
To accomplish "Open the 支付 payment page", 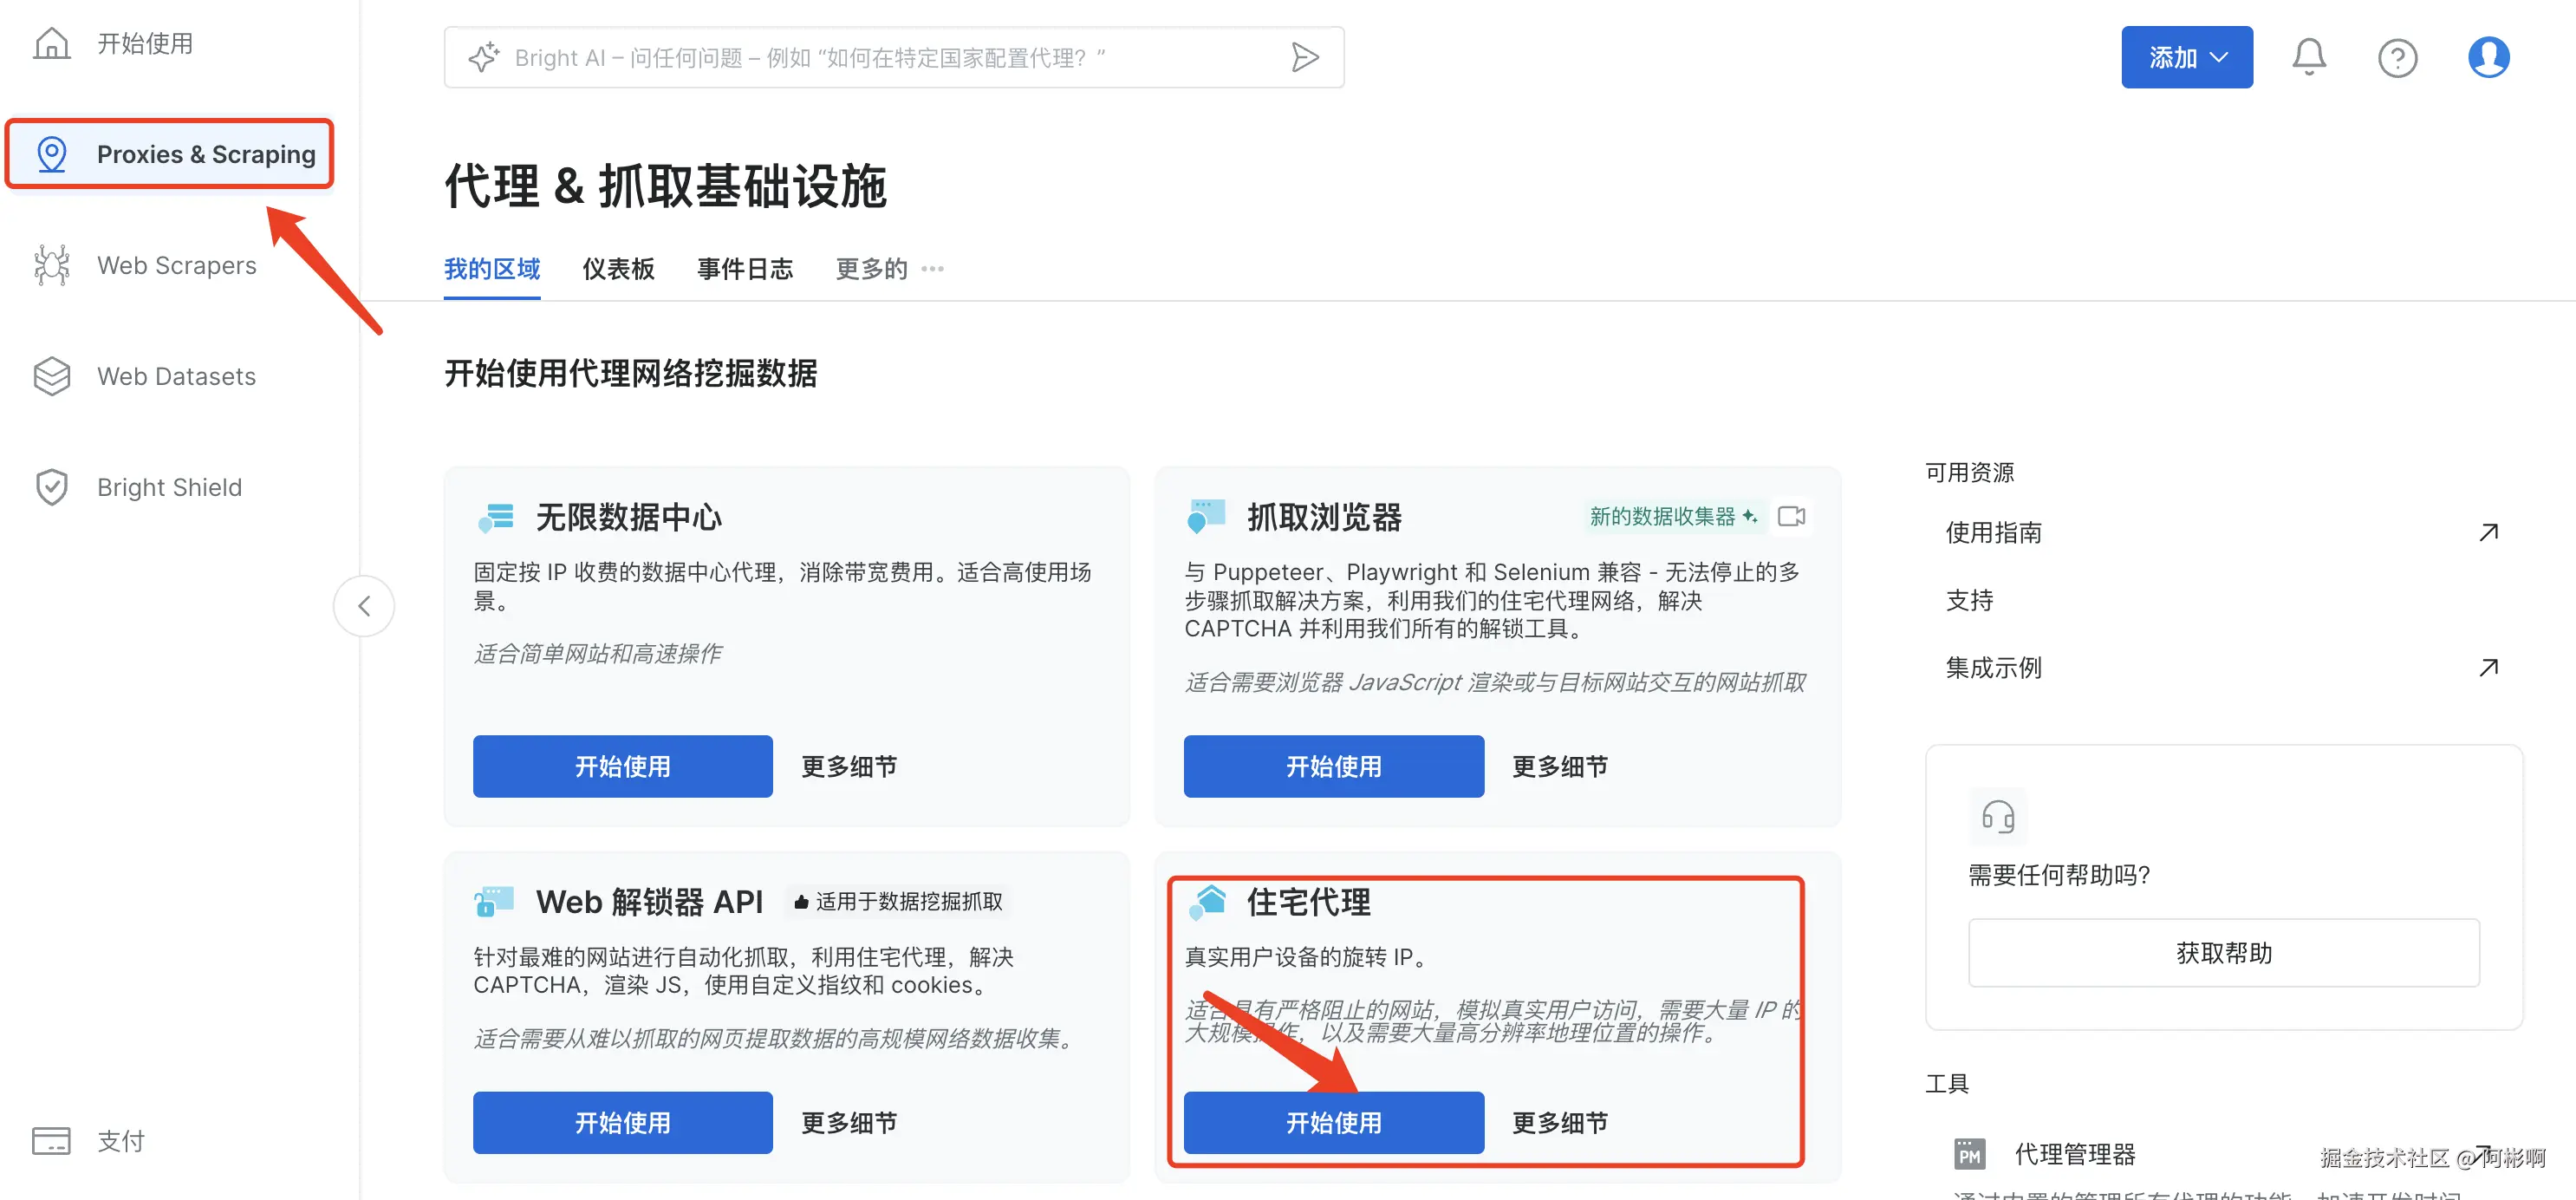I will point(120,1140).
